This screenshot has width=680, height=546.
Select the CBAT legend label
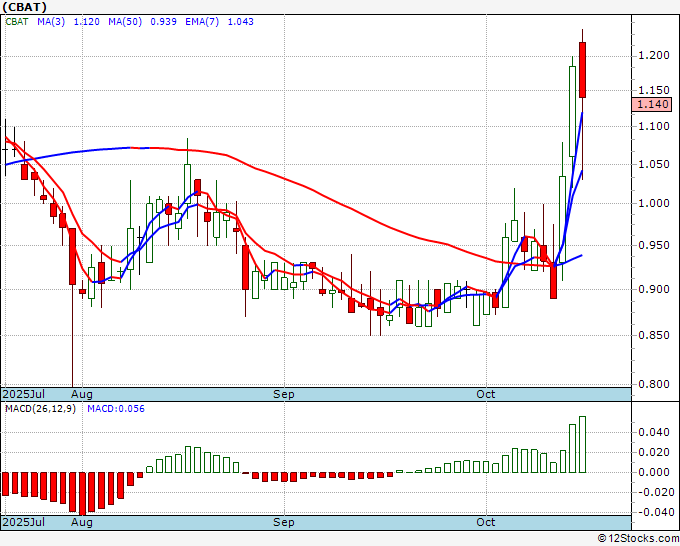[16, 22]
